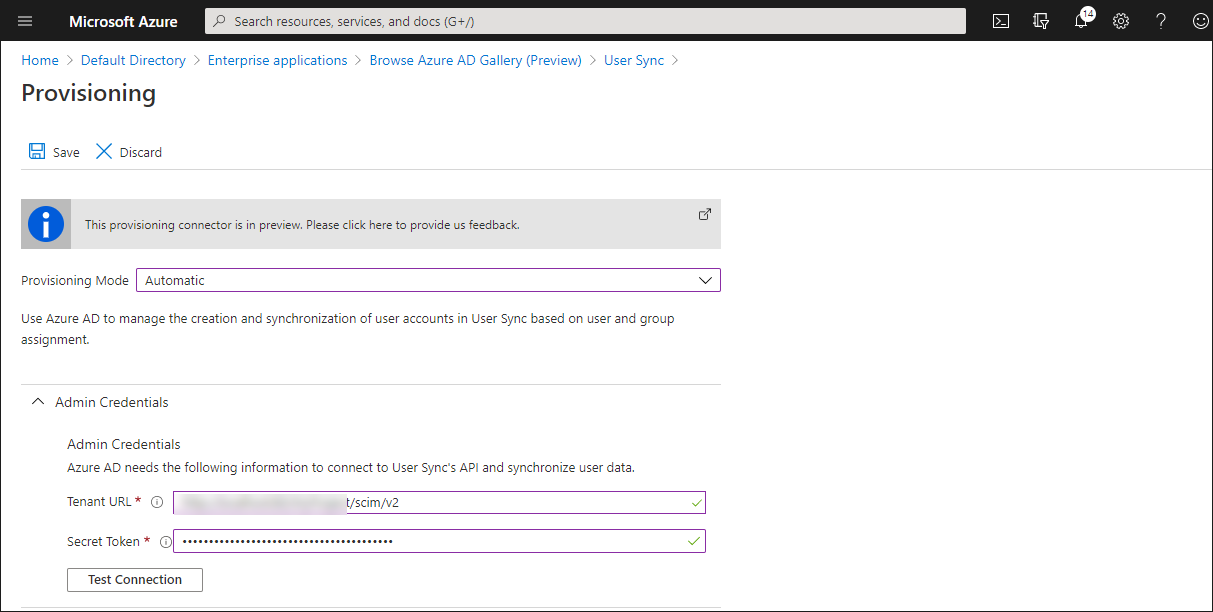Launch Cloud Shell from the top bar
This screenshot has width=1213, height=612.
[1000, 21]
